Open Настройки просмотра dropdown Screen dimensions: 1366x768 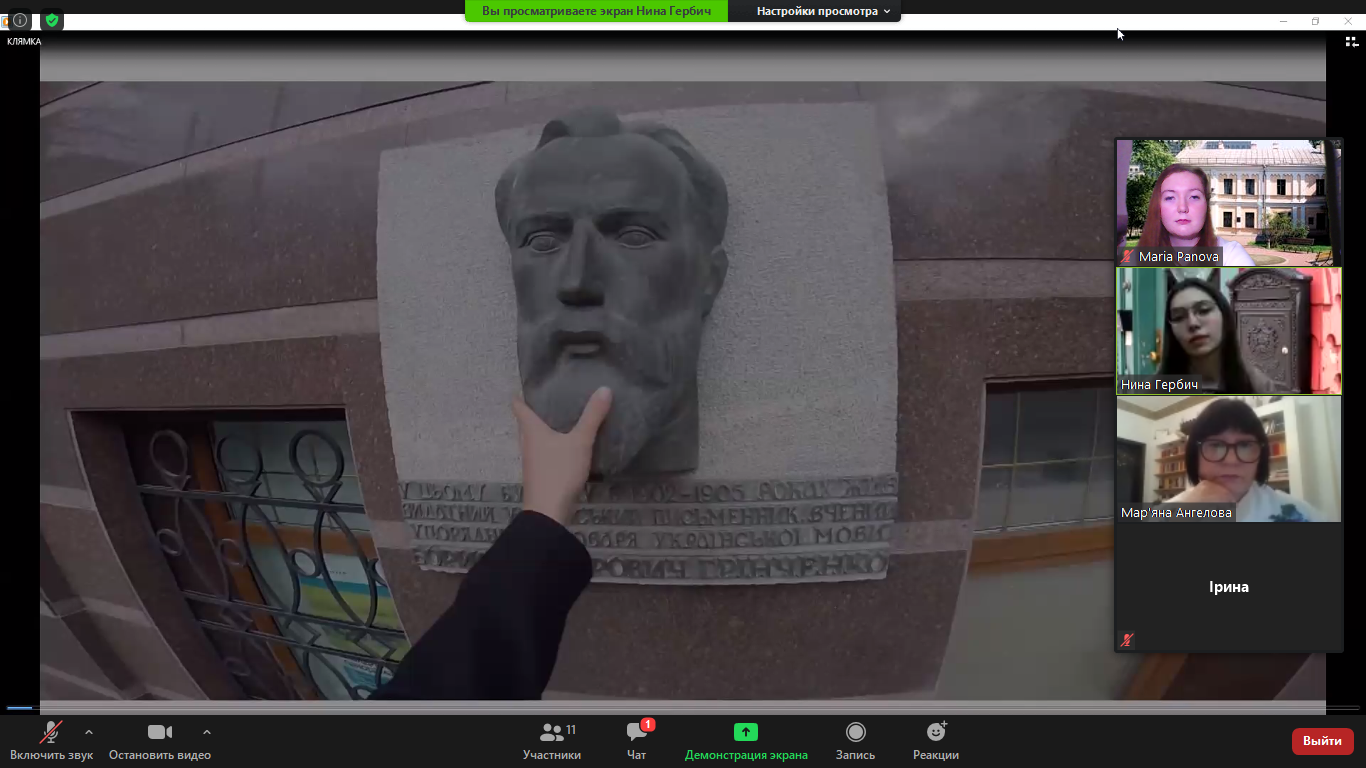(x=823, y=11)
